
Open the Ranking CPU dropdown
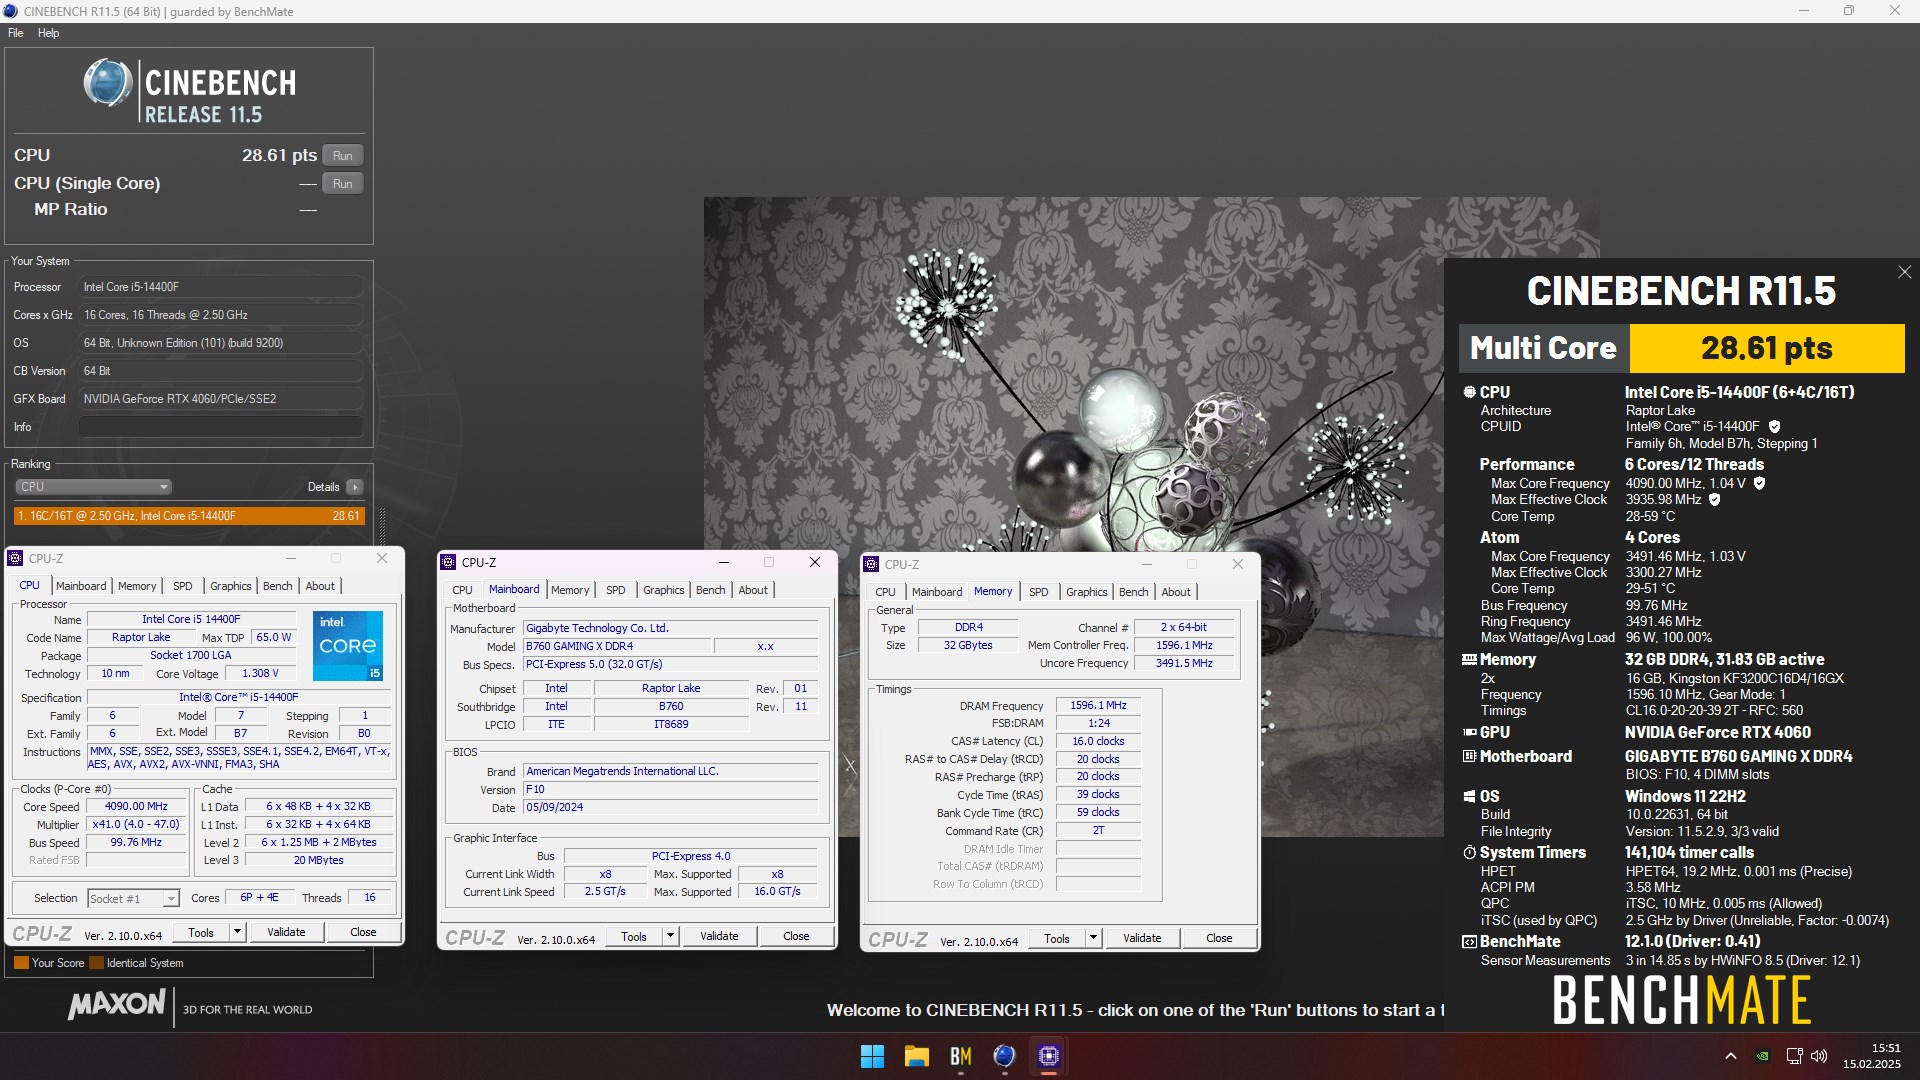[94, 487]
